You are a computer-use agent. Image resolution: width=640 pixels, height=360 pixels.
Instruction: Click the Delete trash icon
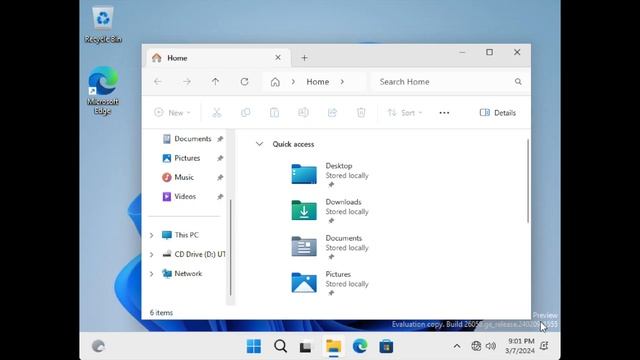pyautogui.click(x=361, y=113)
